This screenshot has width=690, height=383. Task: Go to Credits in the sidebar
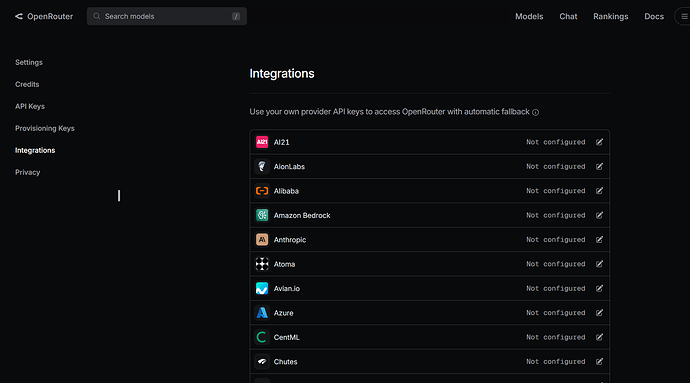[27, 84]
